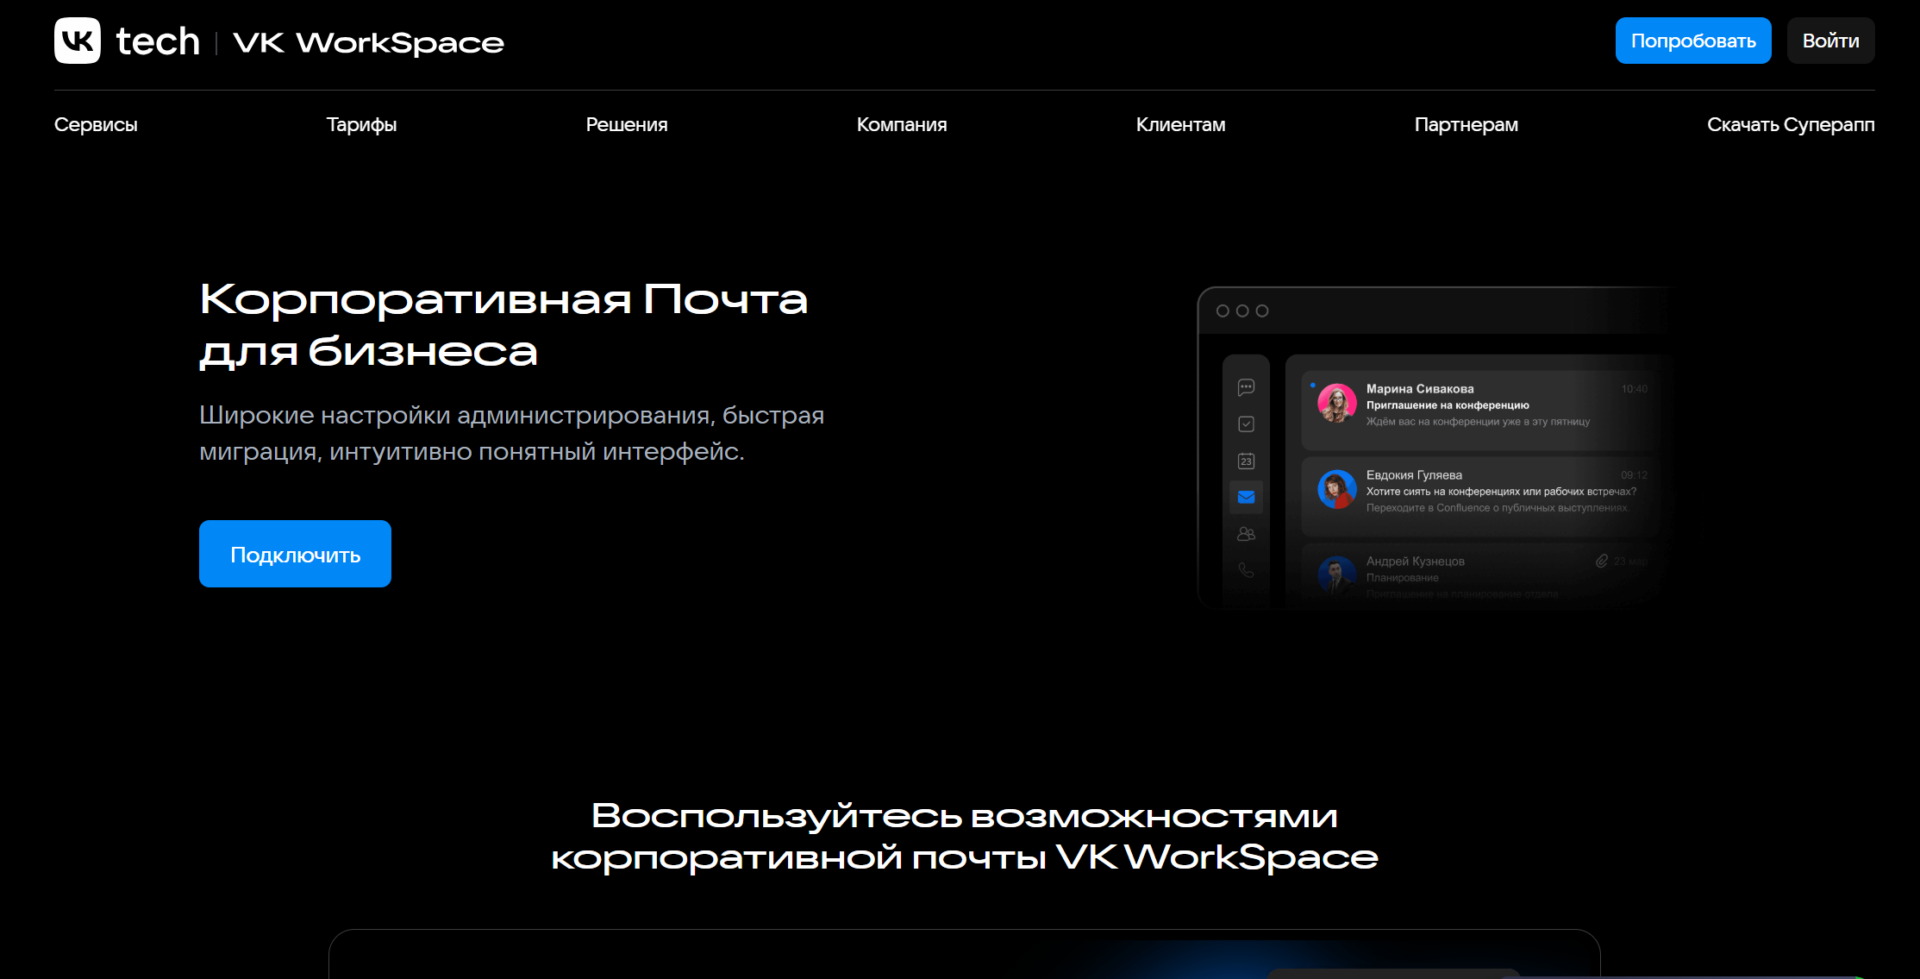
Task: Click the VK logo icon
Action: pyautogui.click(x=77, y=41)
